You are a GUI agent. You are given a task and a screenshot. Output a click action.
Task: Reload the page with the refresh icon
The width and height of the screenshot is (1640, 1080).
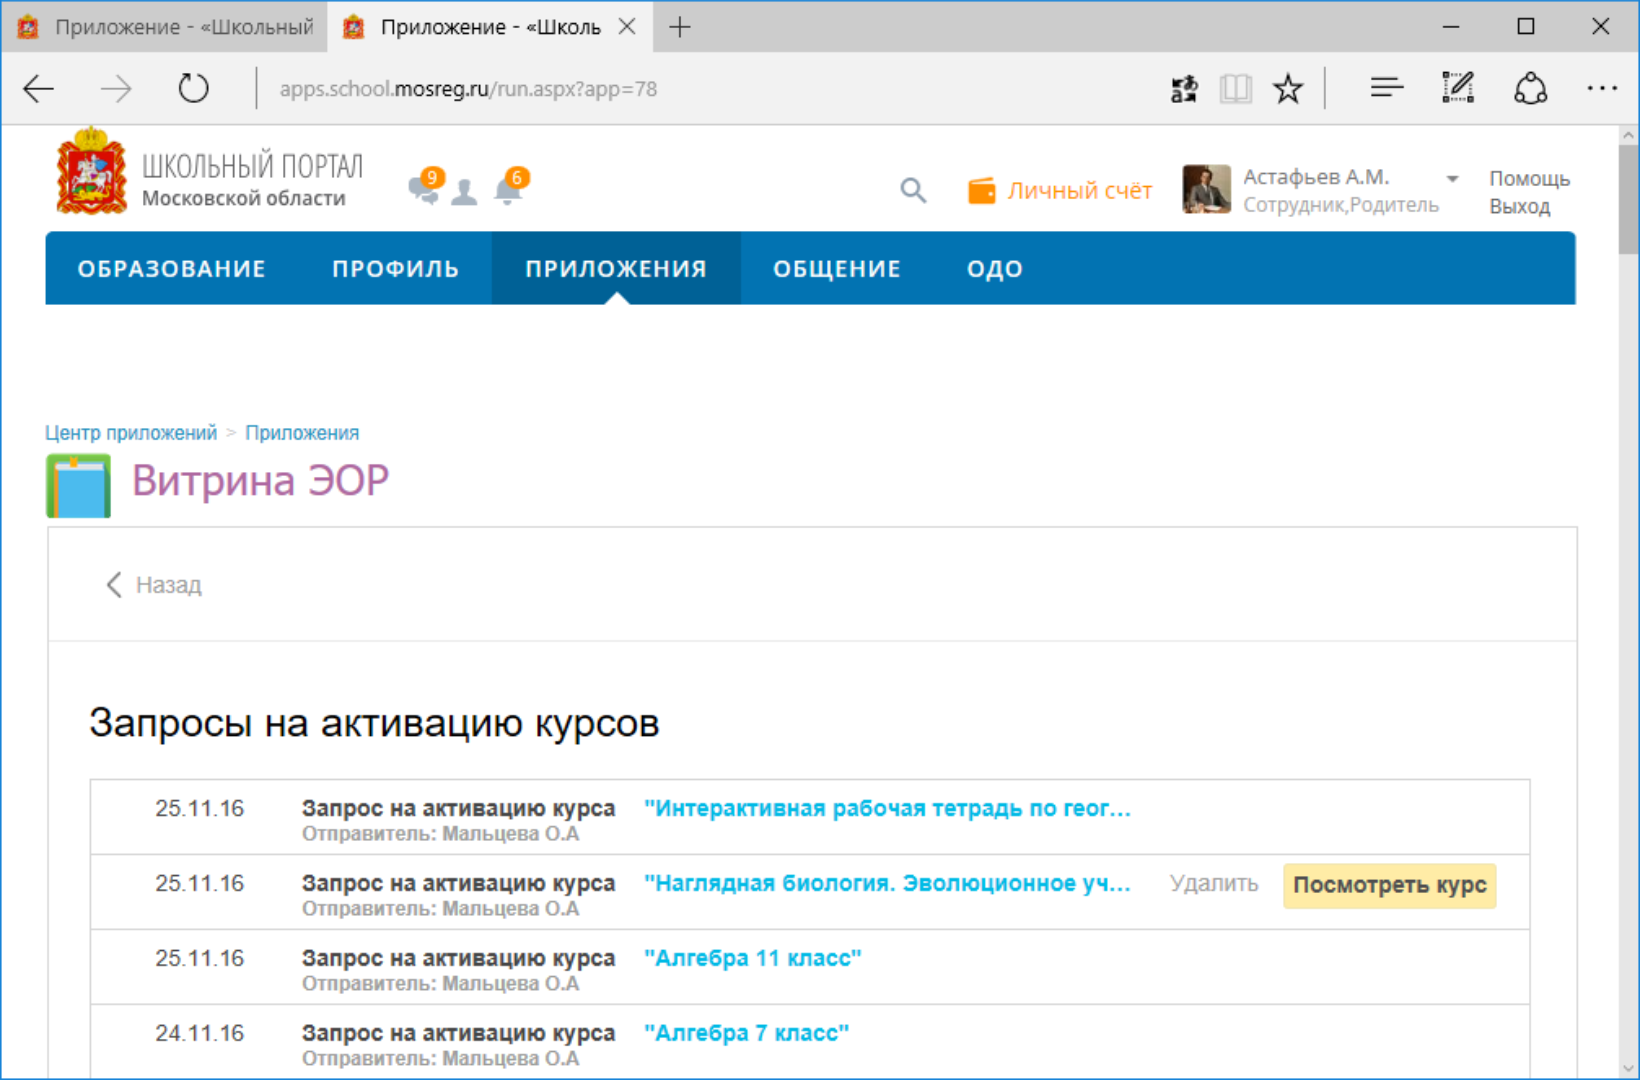[193, 89]
